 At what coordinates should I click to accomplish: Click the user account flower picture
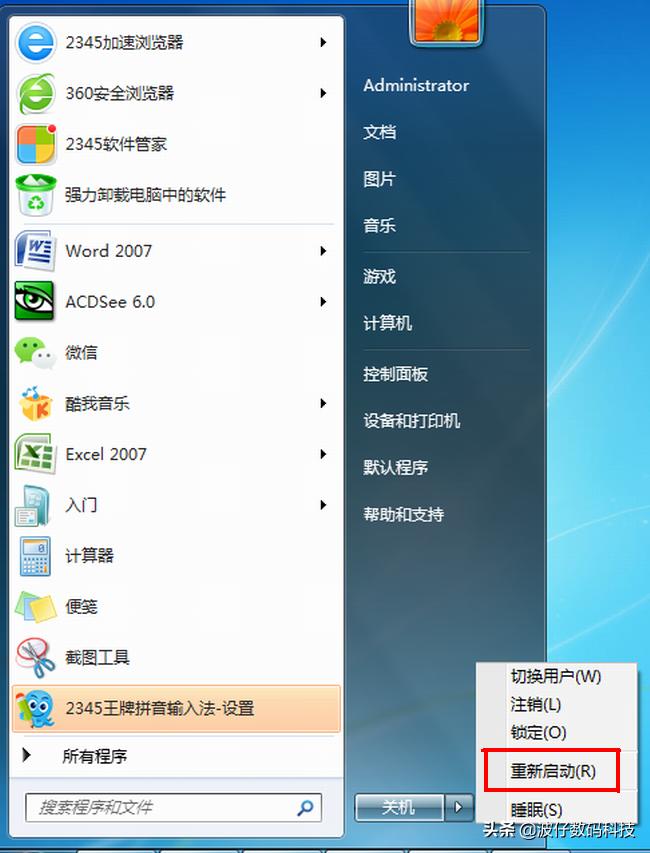447,21
